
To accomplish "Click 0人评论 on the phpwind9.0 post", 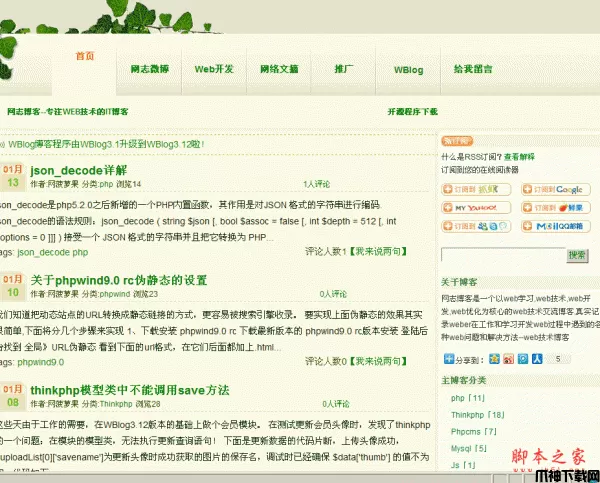I will tap(333, 294).
